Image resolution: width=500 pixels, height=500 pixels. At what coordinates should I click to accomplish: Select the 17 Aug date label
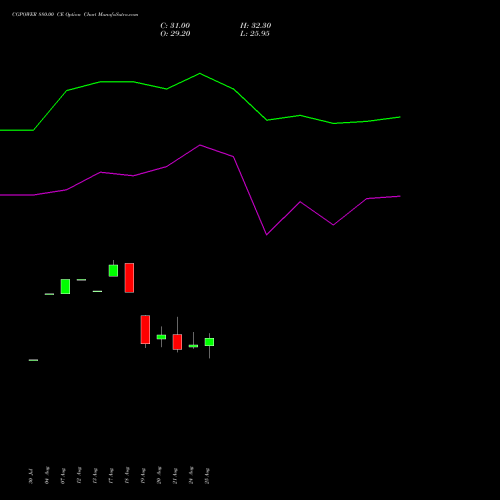coord(111,476)
